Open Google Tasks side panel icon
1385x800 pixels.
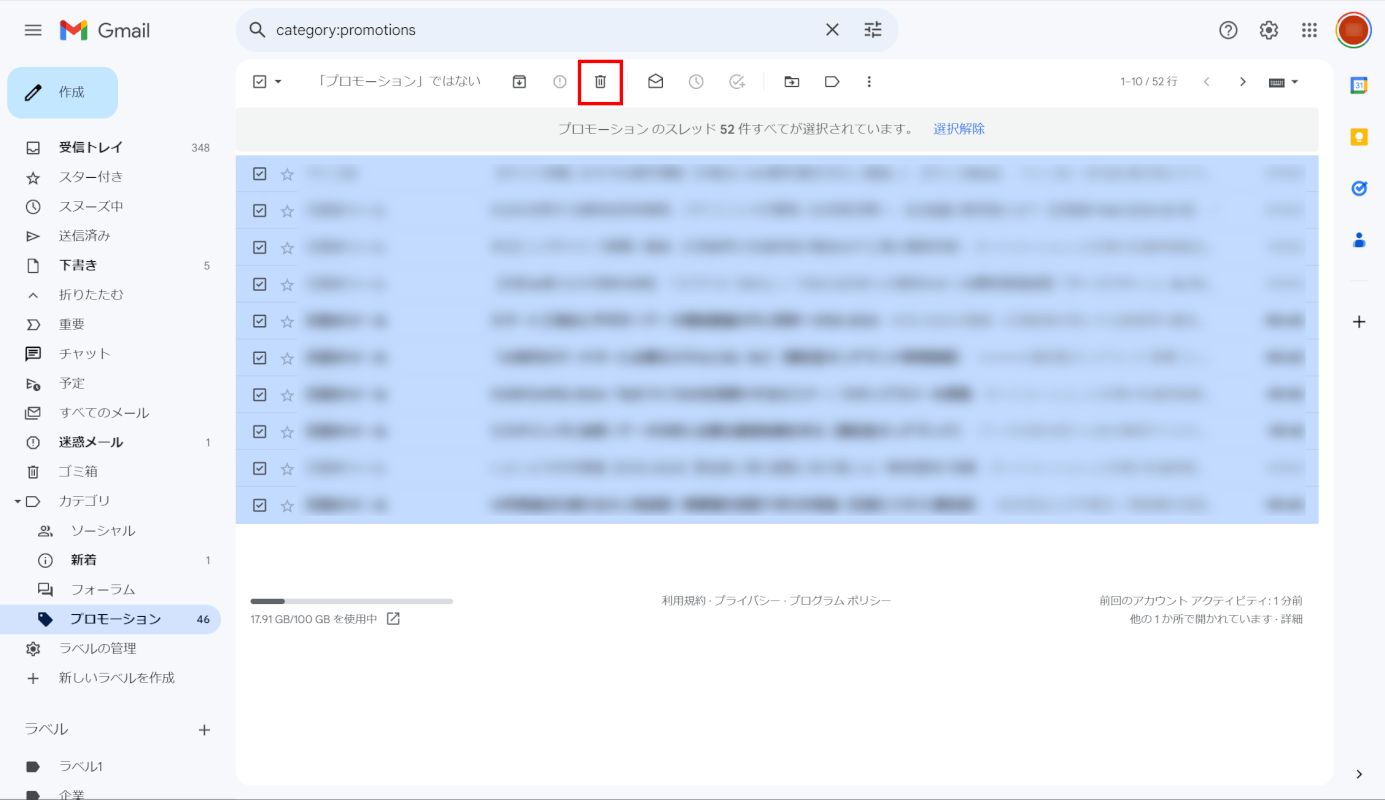[x=1359, y=188]
